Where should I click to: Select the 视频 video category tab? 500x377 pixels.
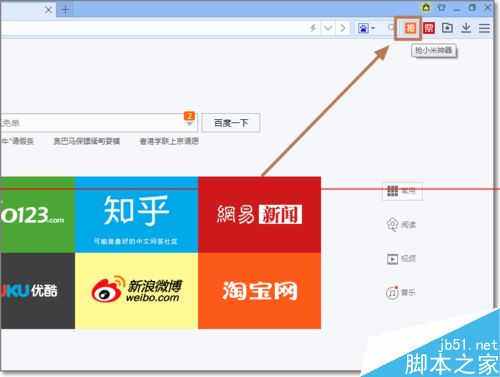coord(401,259)
